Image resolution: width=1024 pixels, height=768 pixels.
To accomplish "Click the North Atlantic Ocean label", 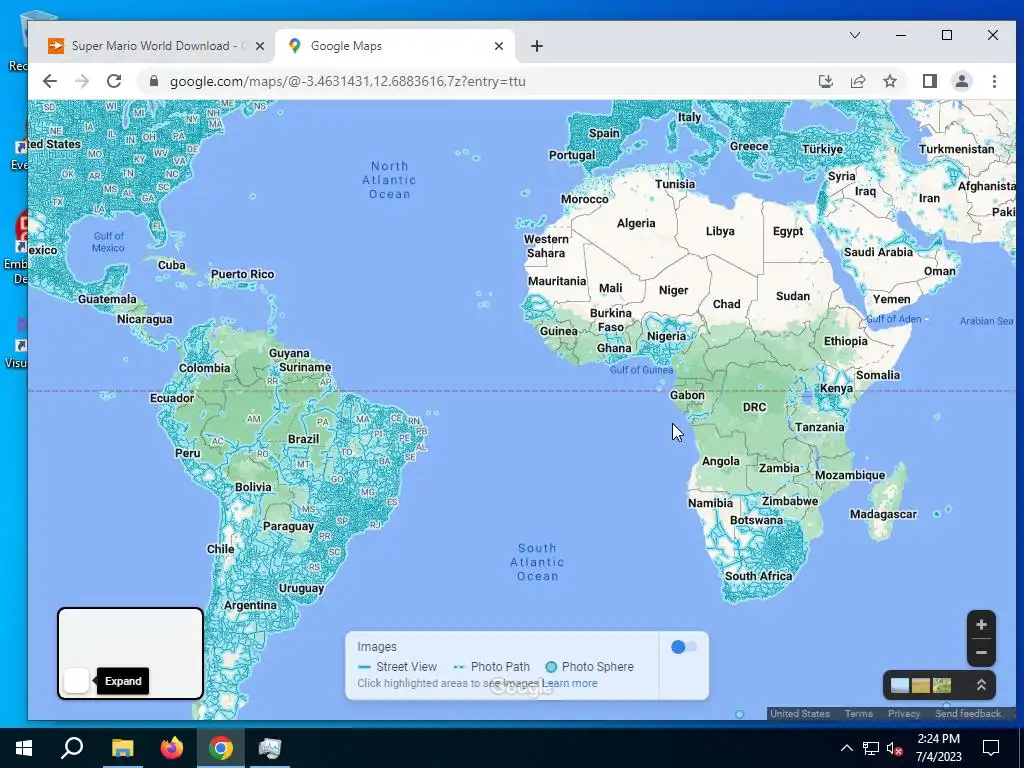I will tap(389, 180).
